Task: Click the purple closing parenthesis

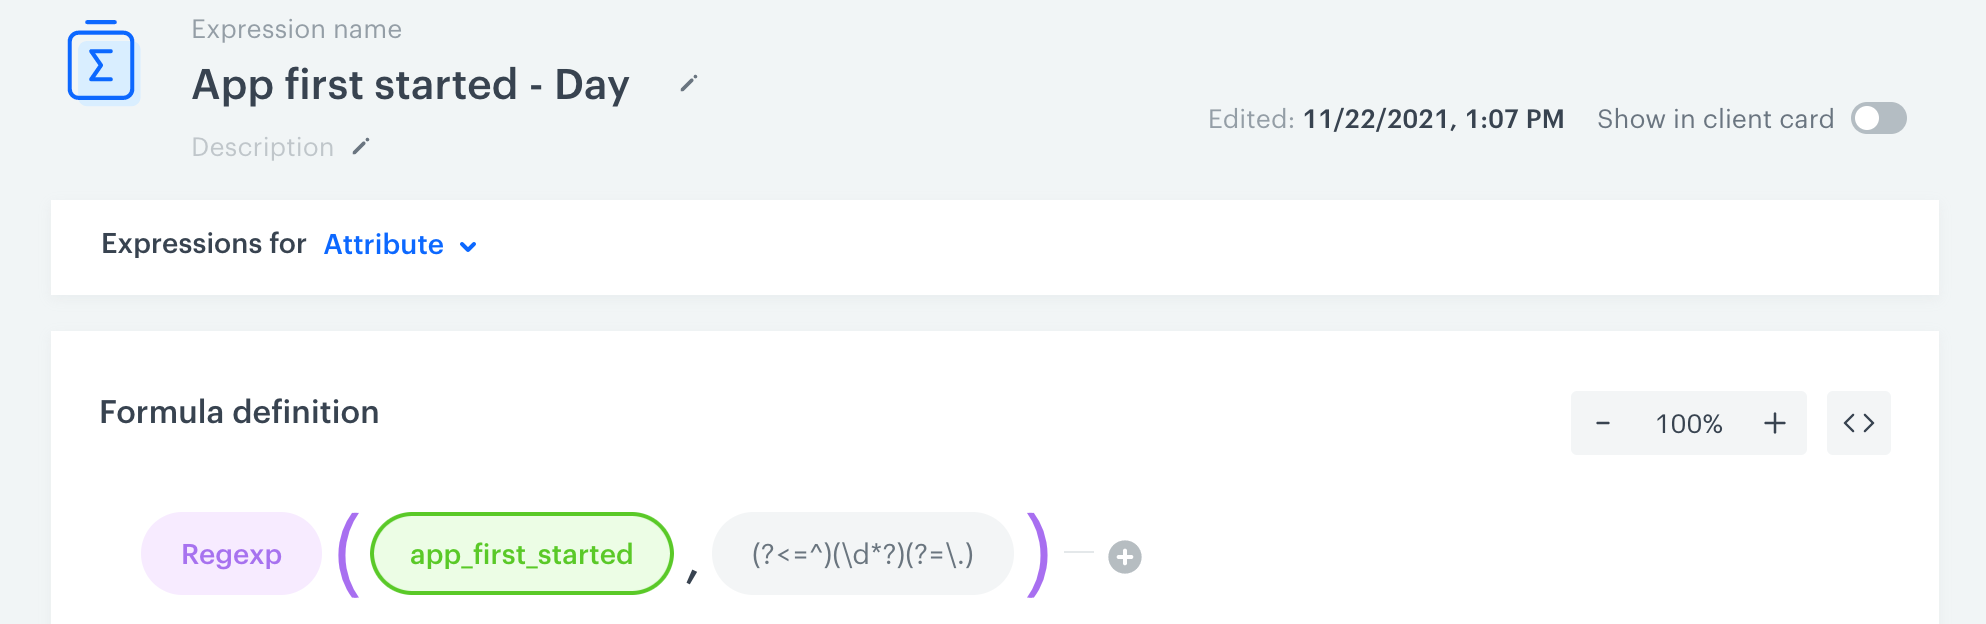Action: click(x=1038, y=554)
